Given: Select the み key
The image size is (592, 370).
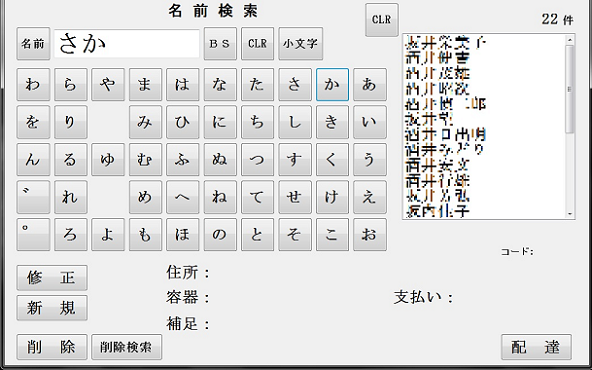Looking at the screenshot, I should (x=145, y=122).
